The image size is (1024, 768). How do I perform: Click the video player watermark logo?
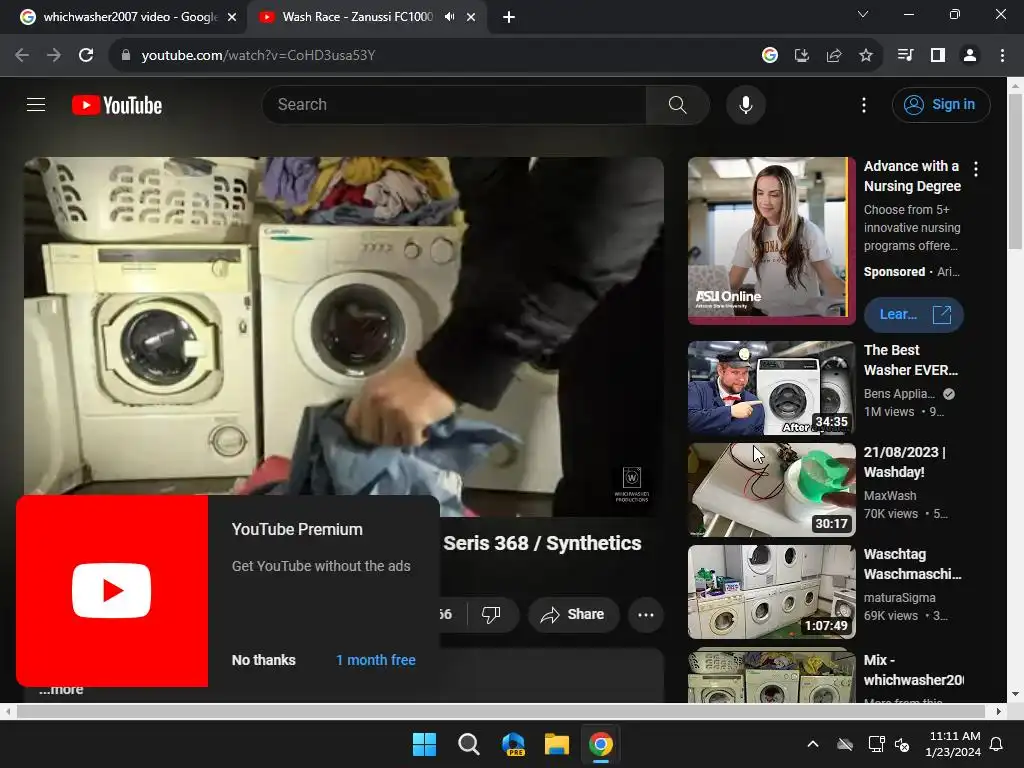632,484
